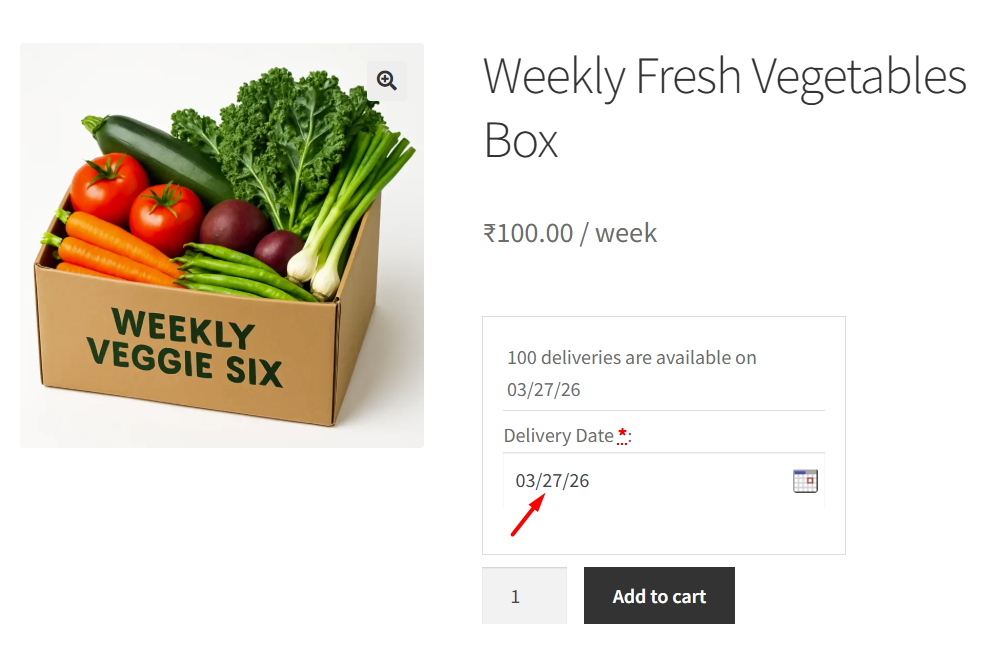988x667 pixels.
Task: Click the ₹100.00 price amount
Action: (528, 233)
